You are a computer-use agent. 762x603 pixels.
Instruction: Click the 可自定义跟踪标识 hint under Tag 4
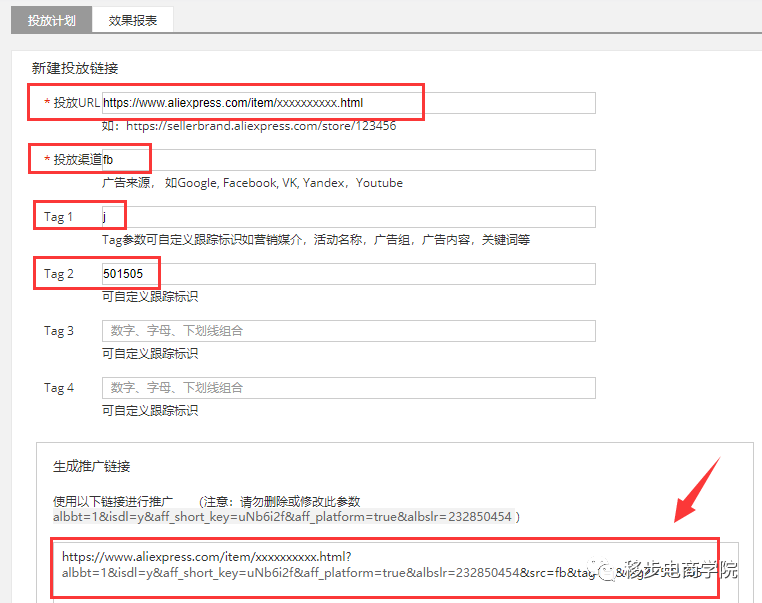(x=150, y=411)
